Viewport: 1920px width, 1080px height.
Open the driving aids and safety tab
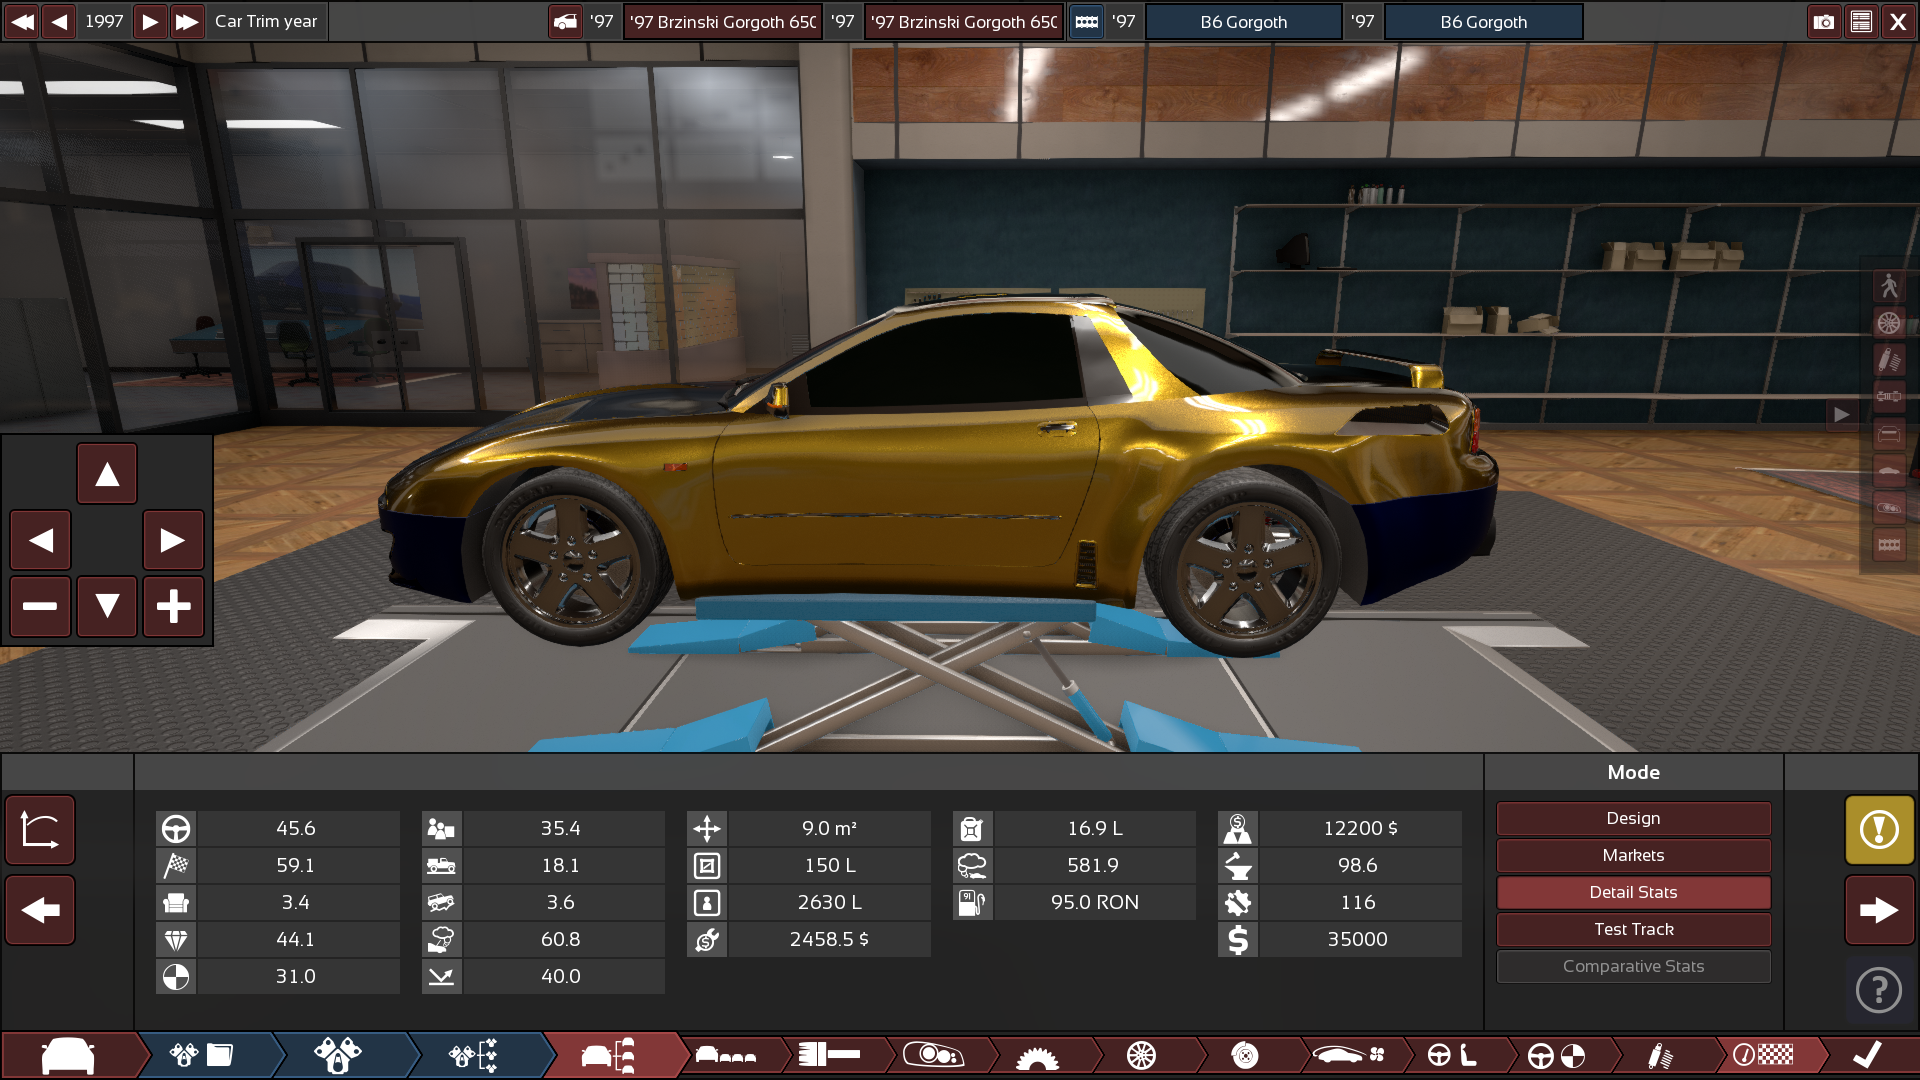(1557, 1055)
